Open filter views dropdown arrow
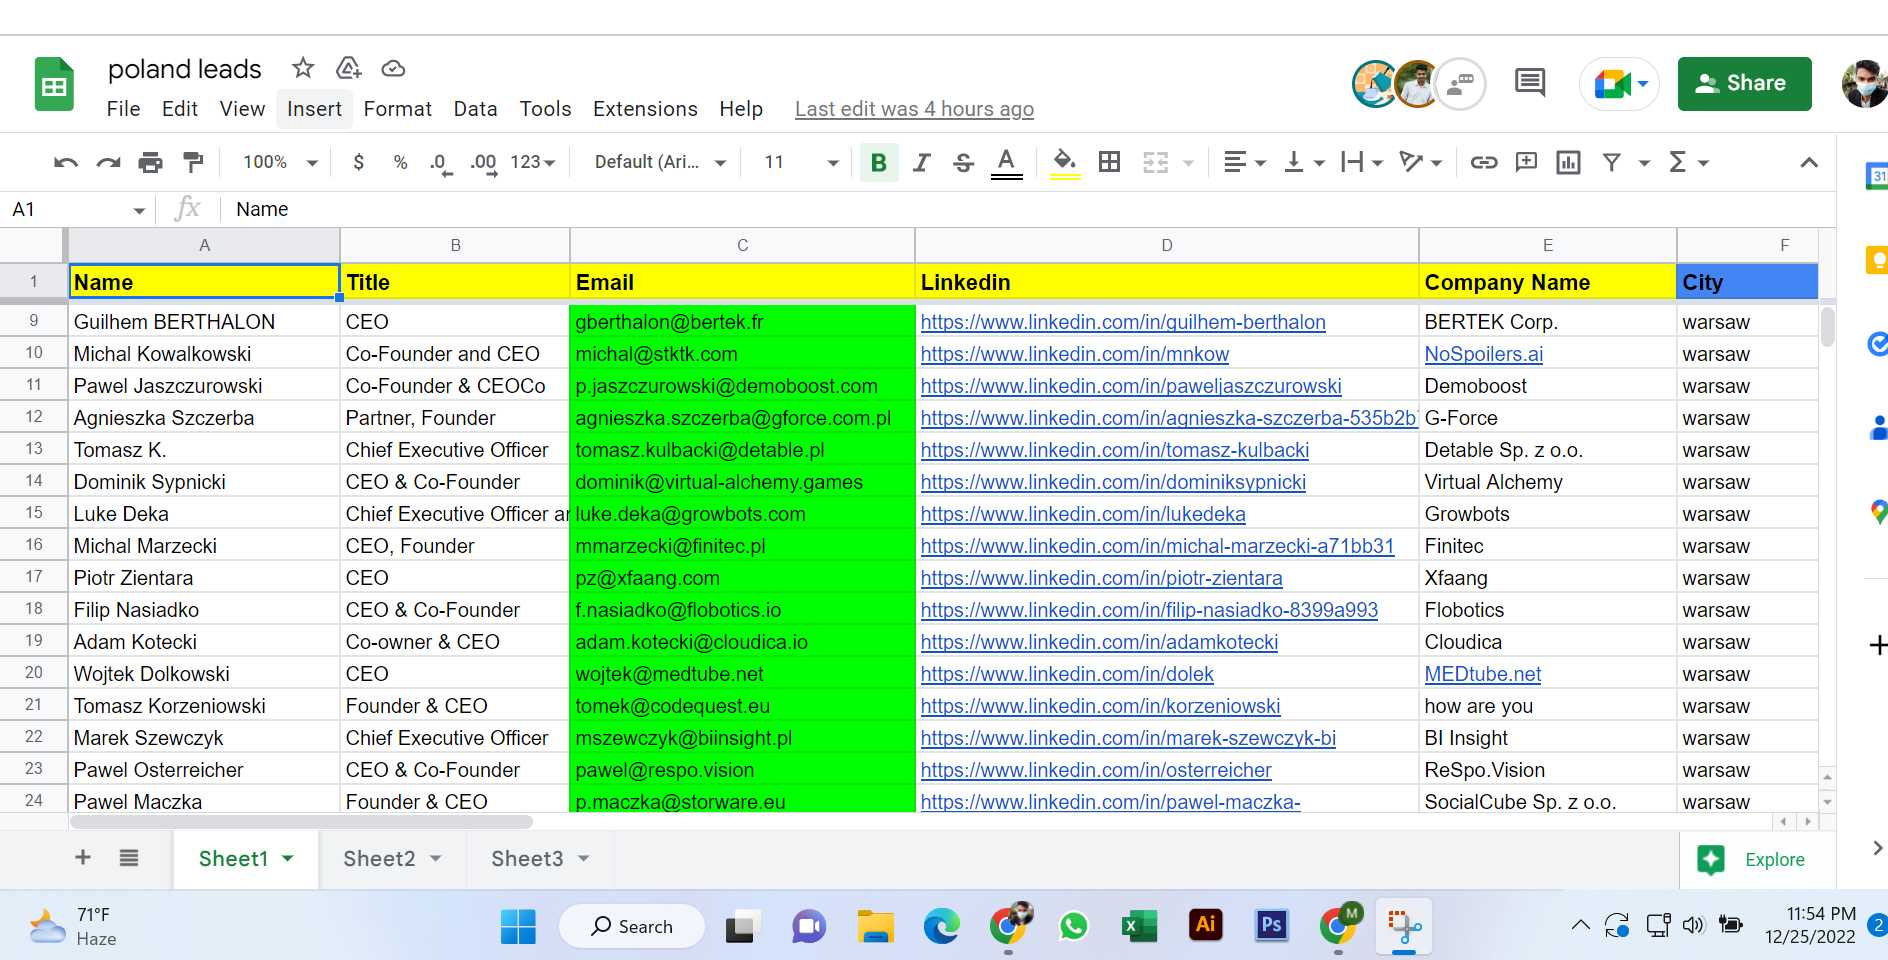Image resolution: width=1888 pixels, height=960 pixels. tap(1643, 162)
